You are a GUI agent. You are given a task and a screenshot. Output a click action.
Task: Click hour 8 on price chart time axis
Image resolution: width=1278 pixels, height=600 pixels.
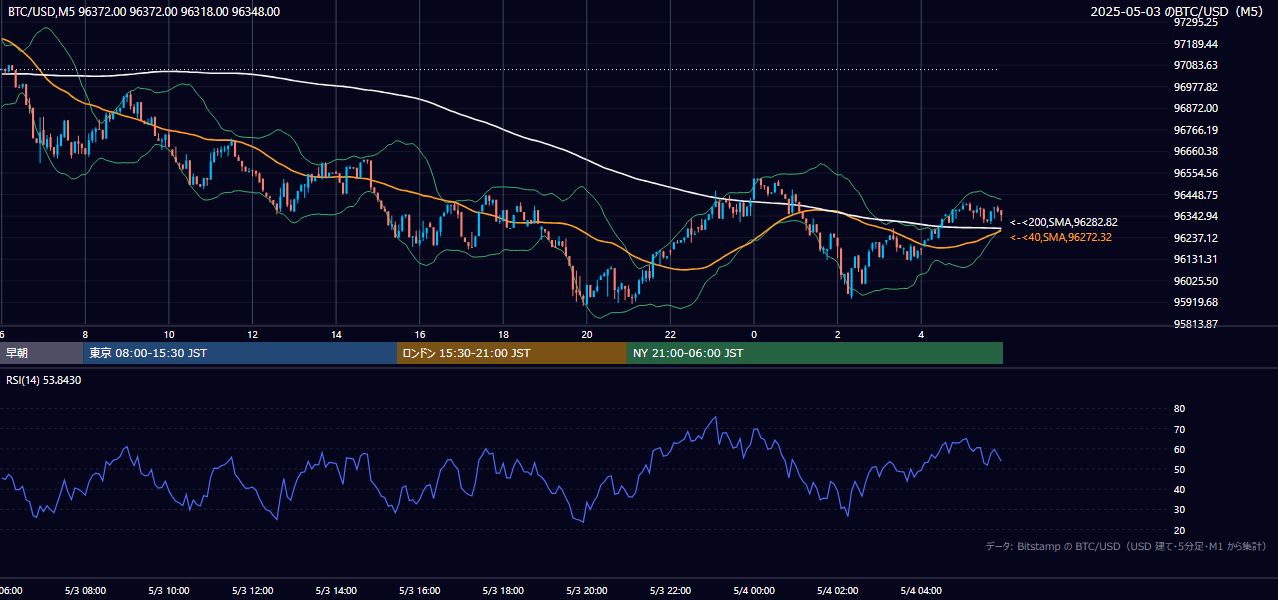tap(85, 335)
